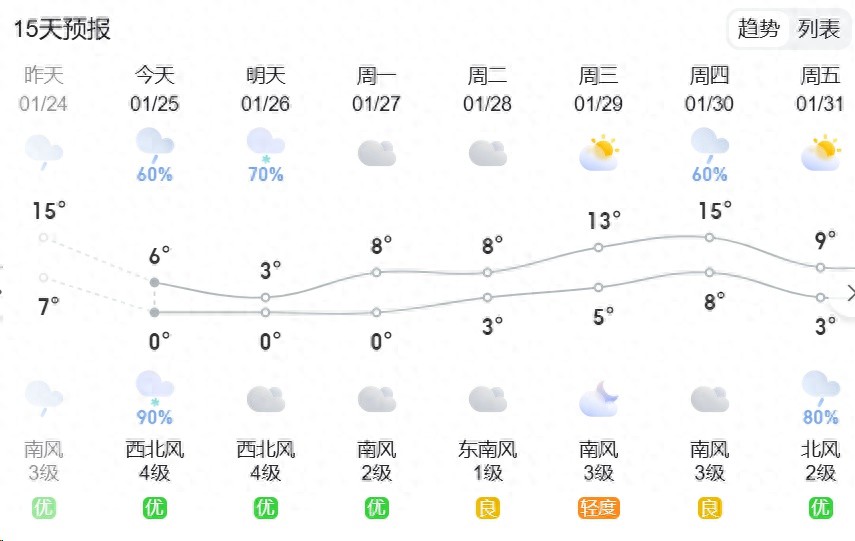Click the 周三 daytime partly sunny icon
The width and height of the screenshot is (855, 541).
(x=598, y=152)
